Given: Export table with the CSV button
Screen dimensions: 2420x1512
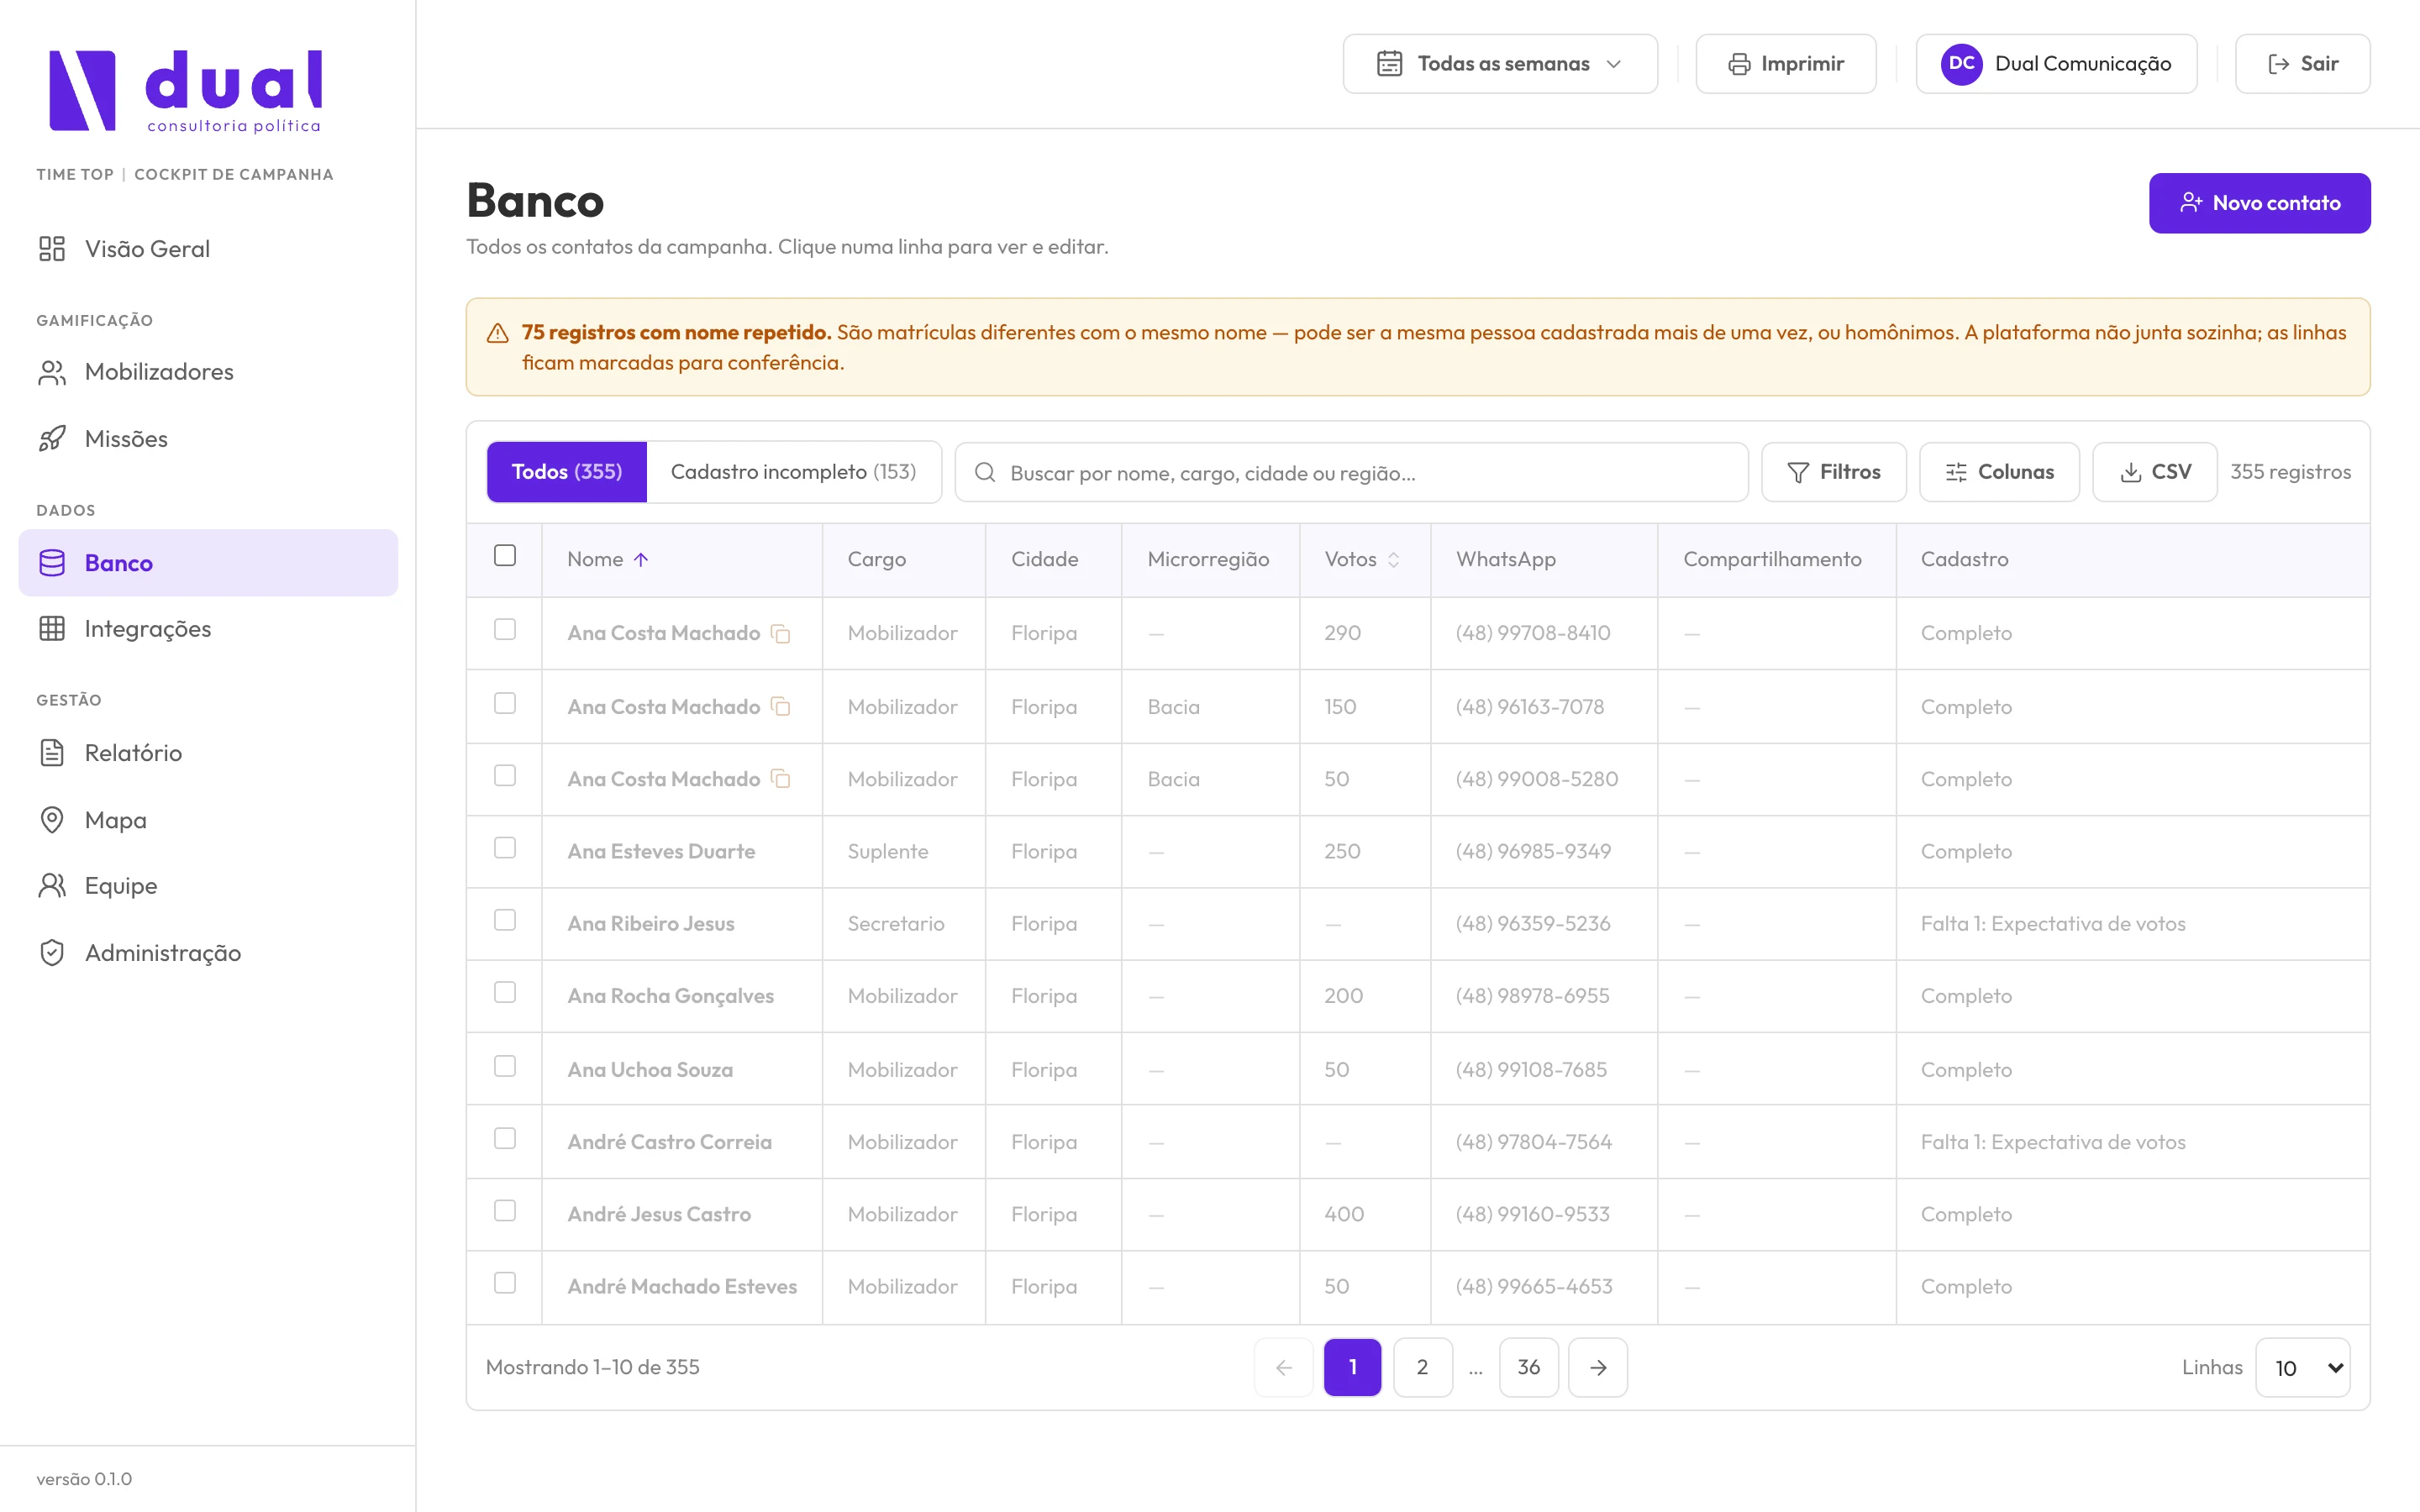Looking at the screenshot, I should point(2155,472).
